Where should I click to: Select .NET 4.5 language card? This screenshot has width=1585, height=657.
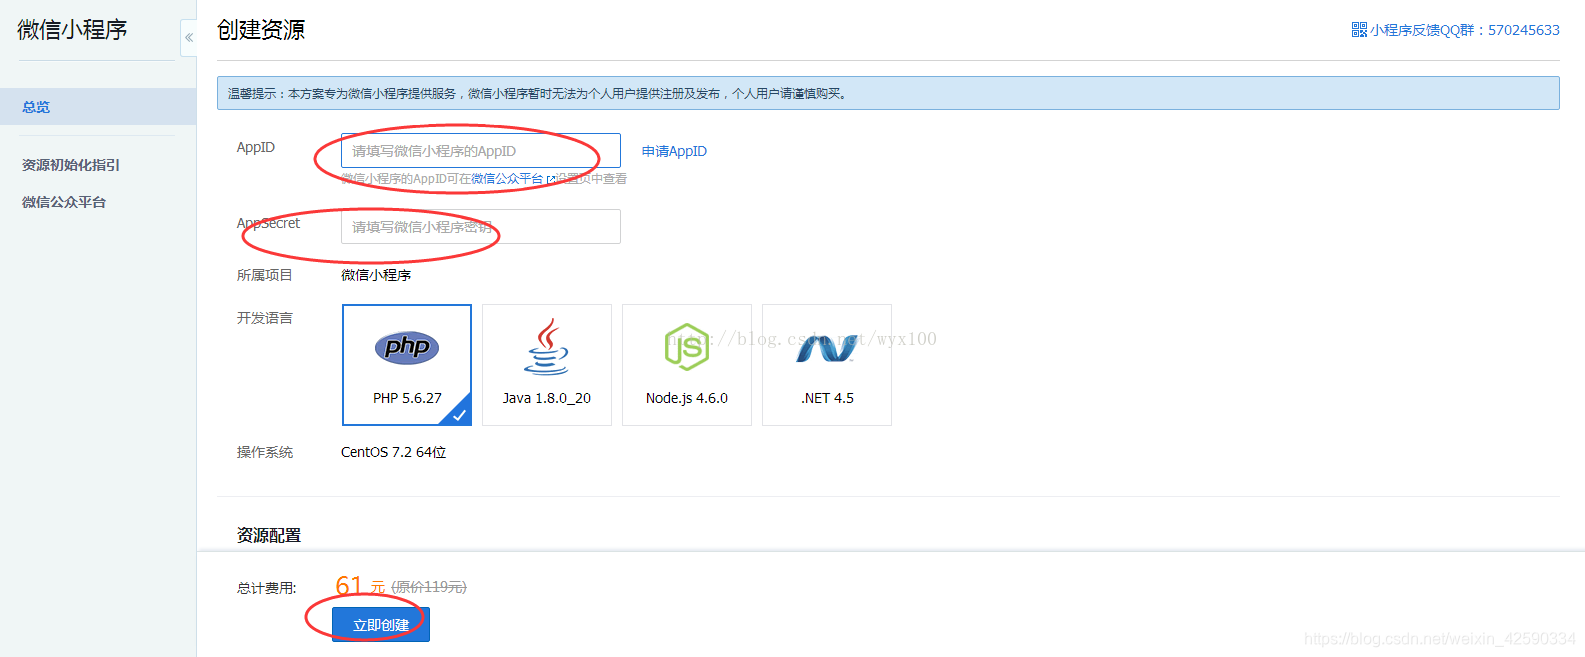(x=827, y=365)
